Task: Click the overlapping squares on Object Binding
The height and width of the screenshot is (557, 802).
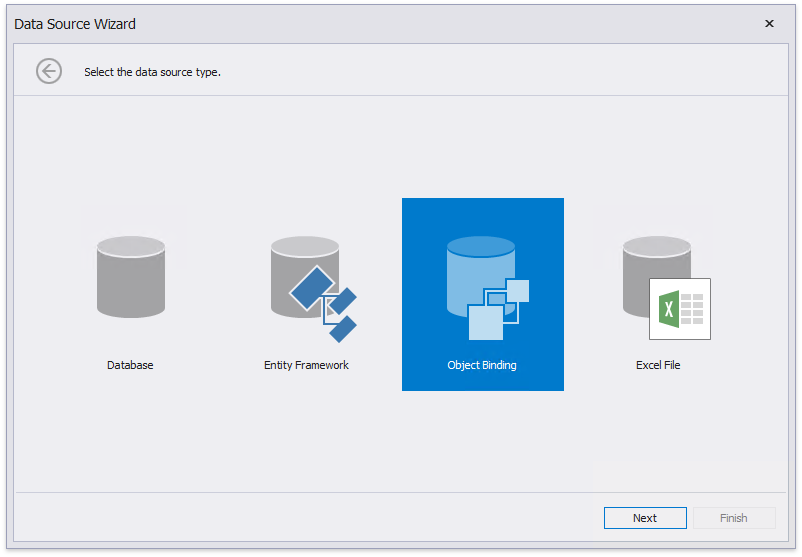Action: [497, 310]
